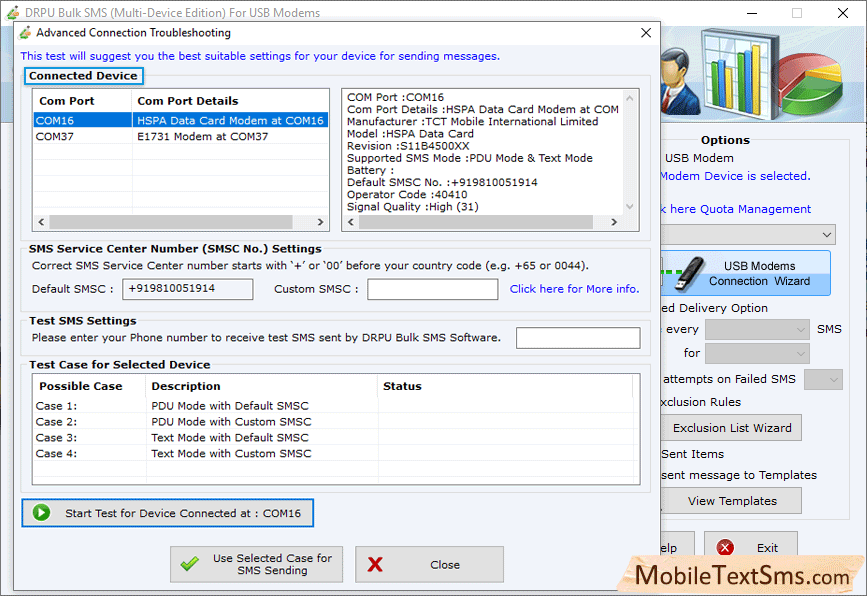Click here for More info link
867x596 pixels.
(x=574, y=289)
